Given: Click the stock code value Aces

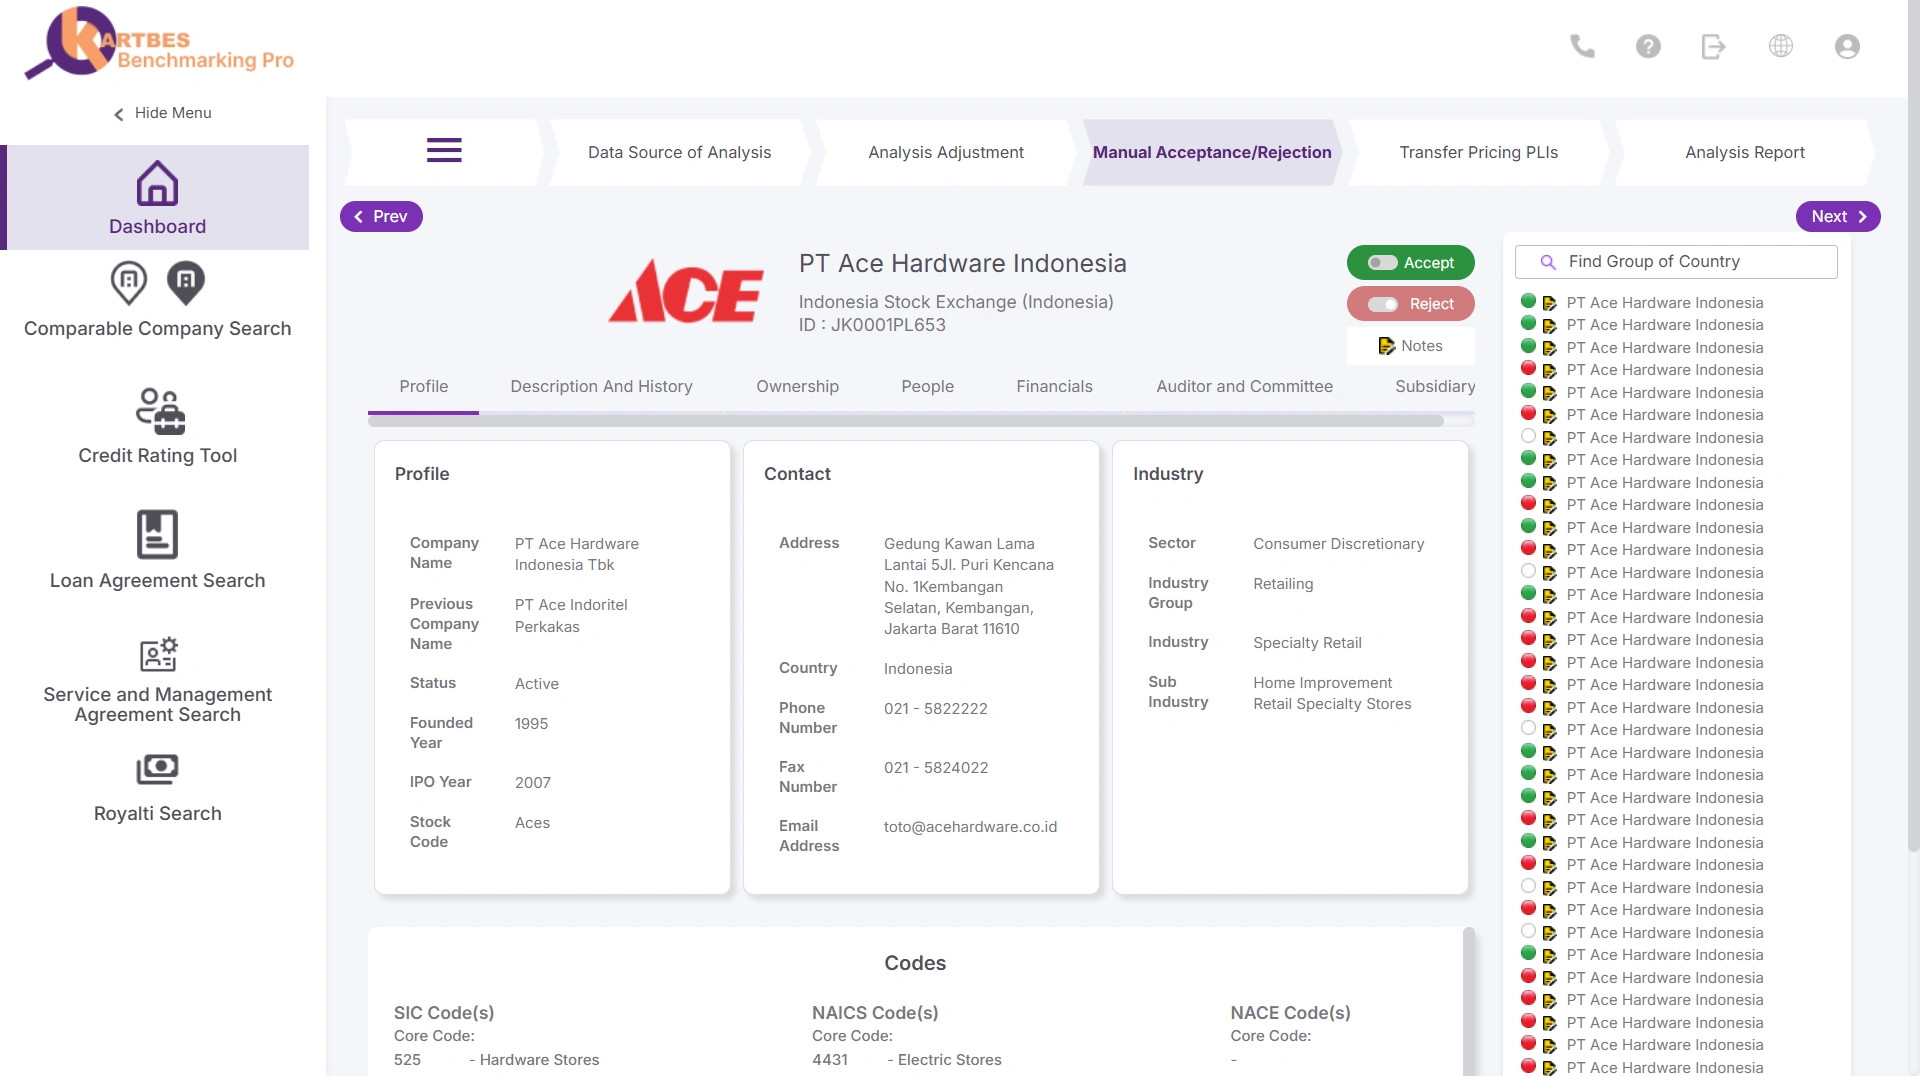Looking at the screenshot, I should 532,823.
